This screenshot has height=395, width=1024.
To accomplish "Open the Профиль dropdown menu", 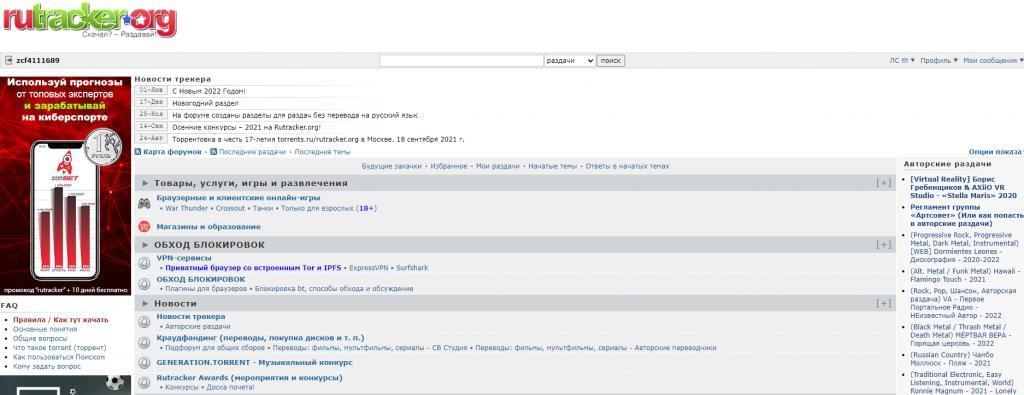I will 938,61.
